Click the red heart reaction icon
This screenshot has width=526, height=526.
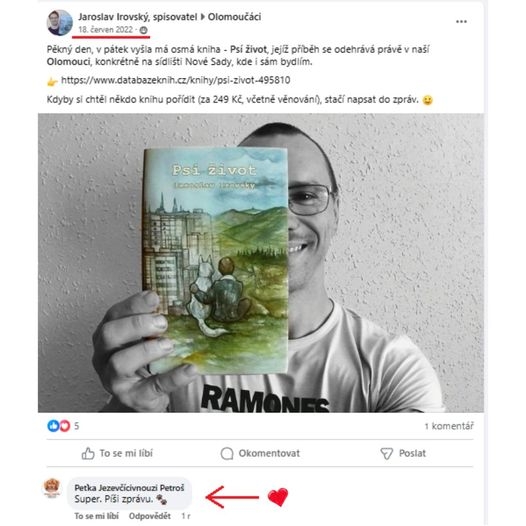pyautogui.click(x=64, y=426)
